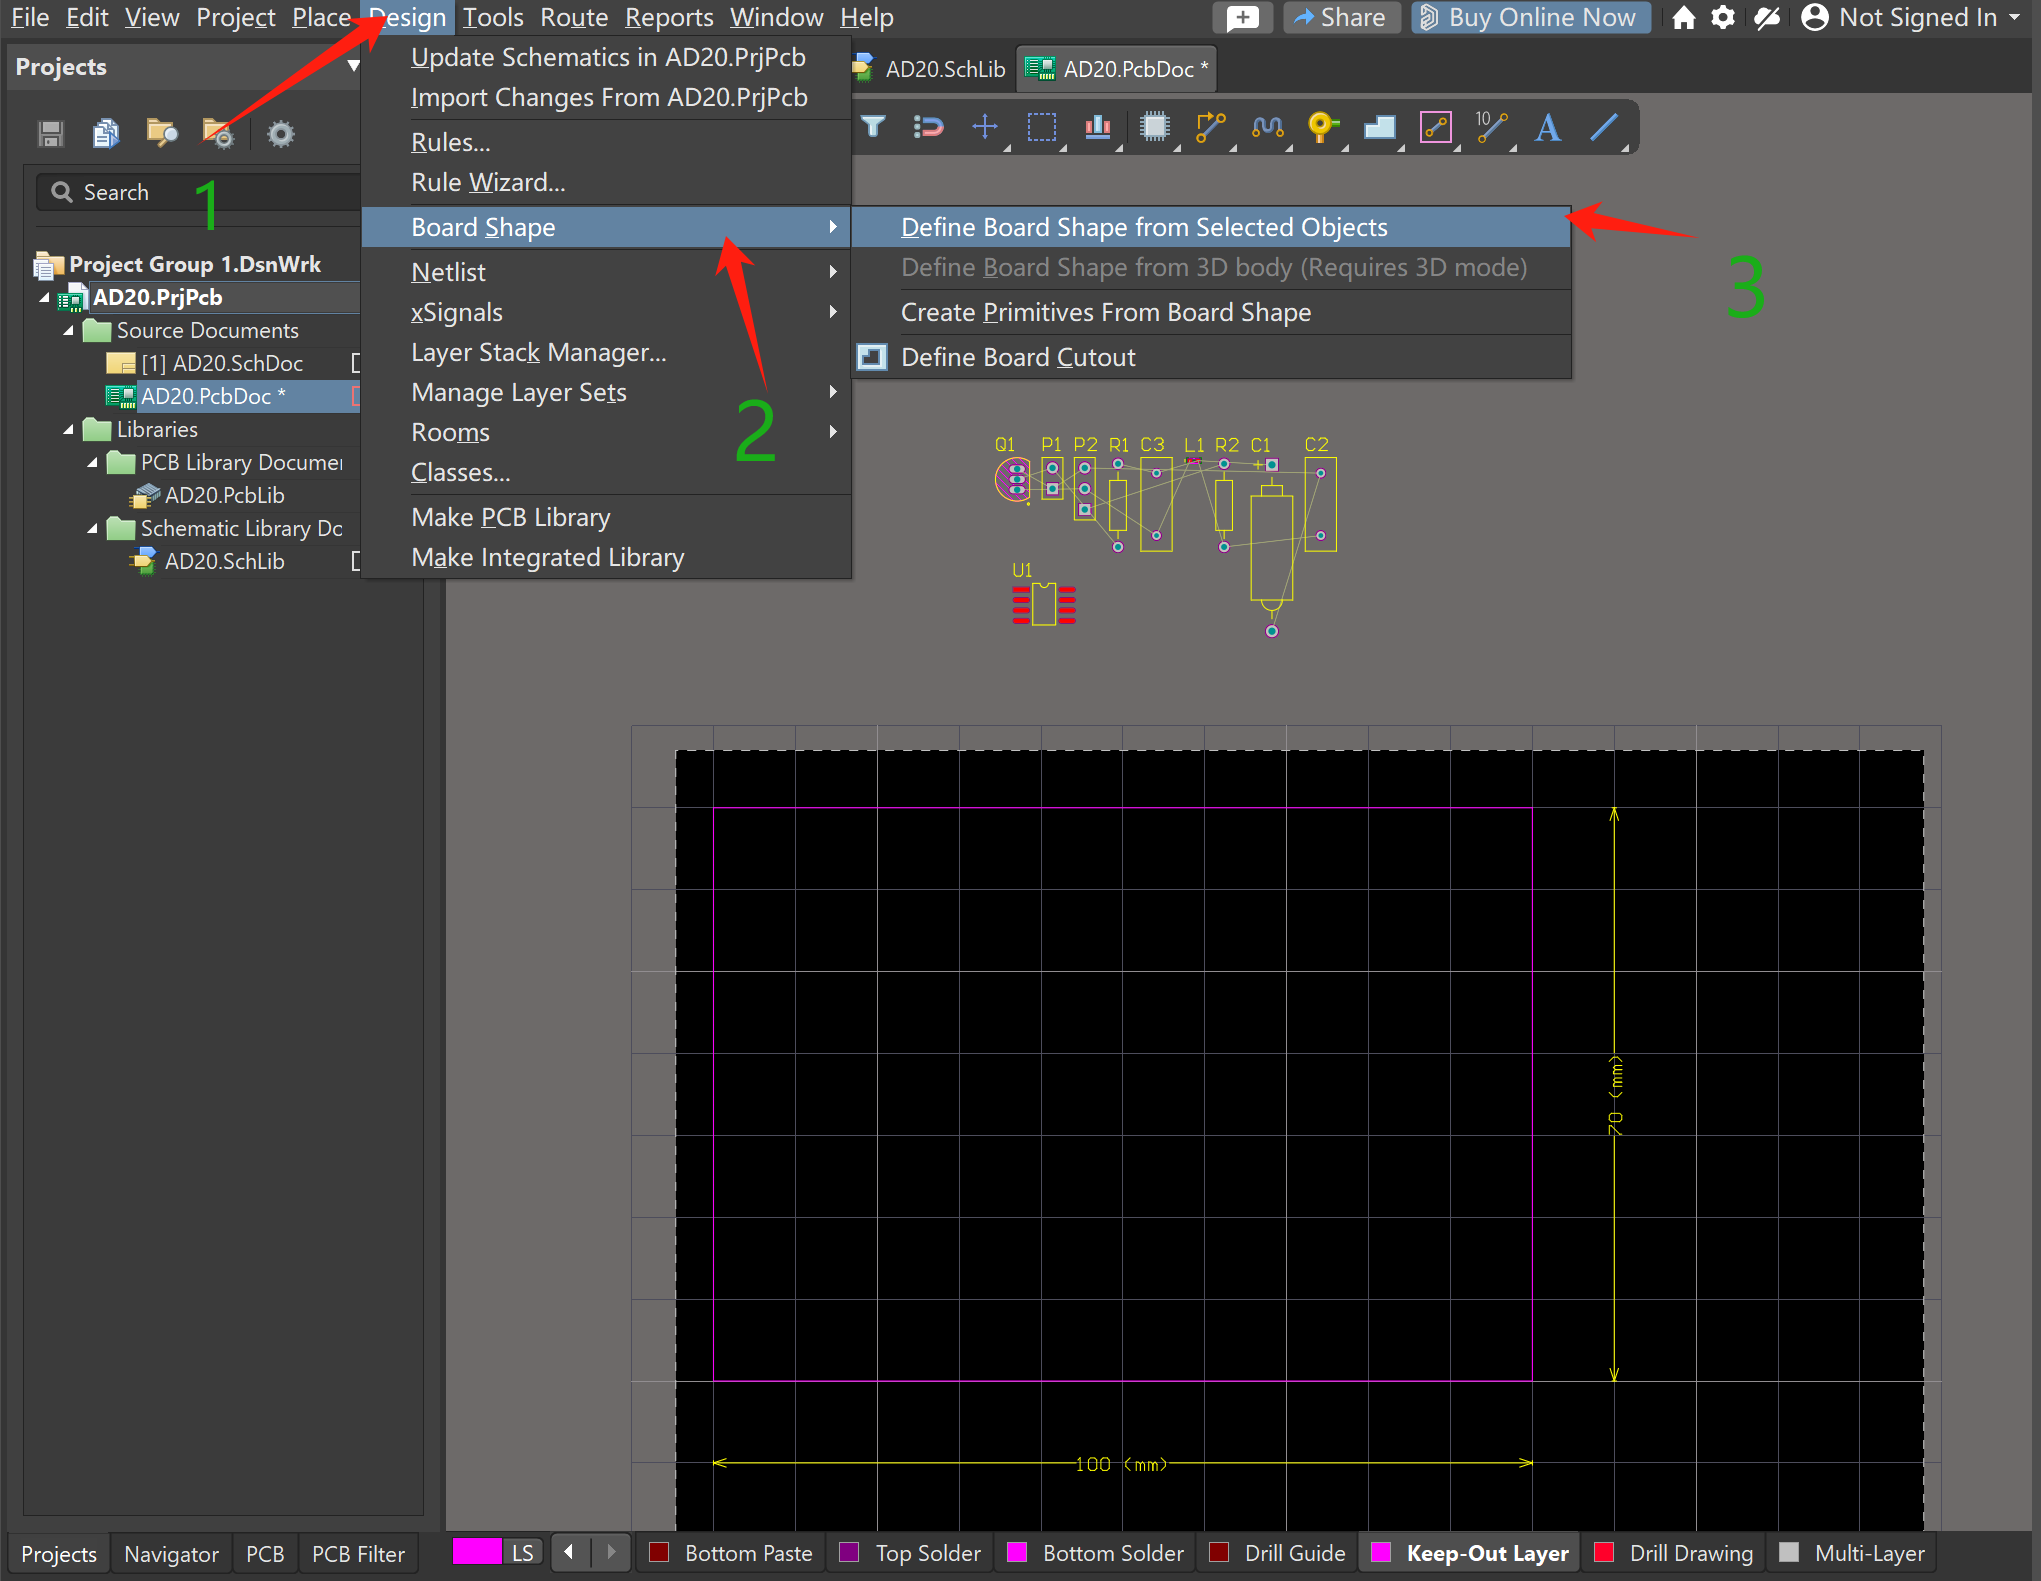
Task: Select the Align Objects bar-chart icon
Action: pos(1098,127)
